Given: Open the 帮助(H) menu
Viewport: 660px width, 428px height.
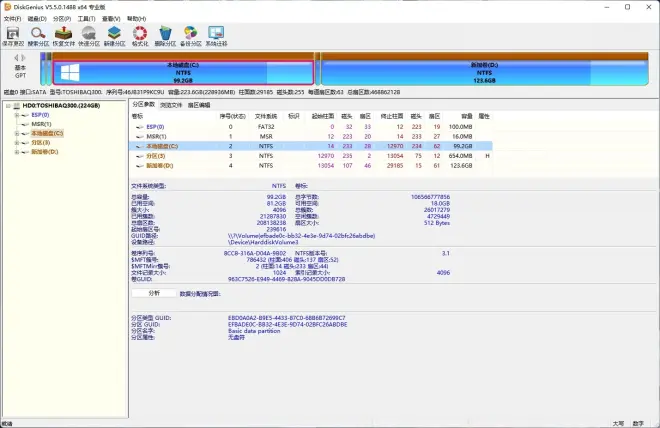Looking at the screenshot, I should (136, 19).
